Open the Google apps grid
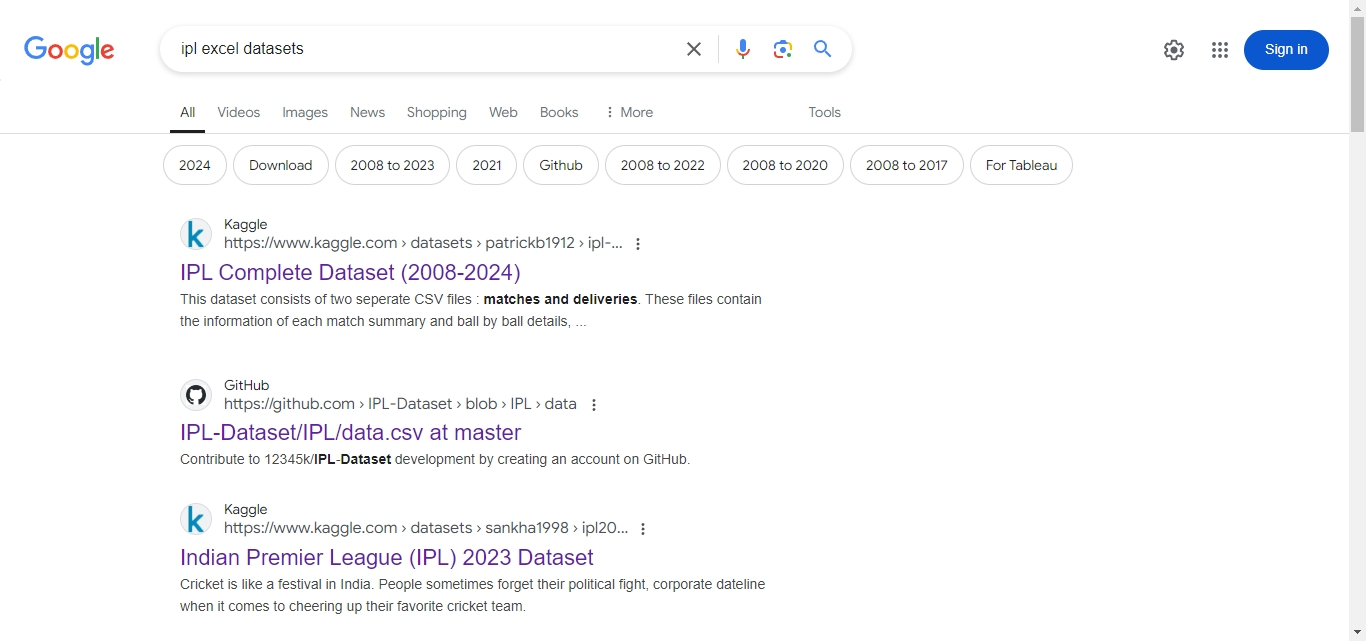1366x641 pixels. click(1220, 50)
